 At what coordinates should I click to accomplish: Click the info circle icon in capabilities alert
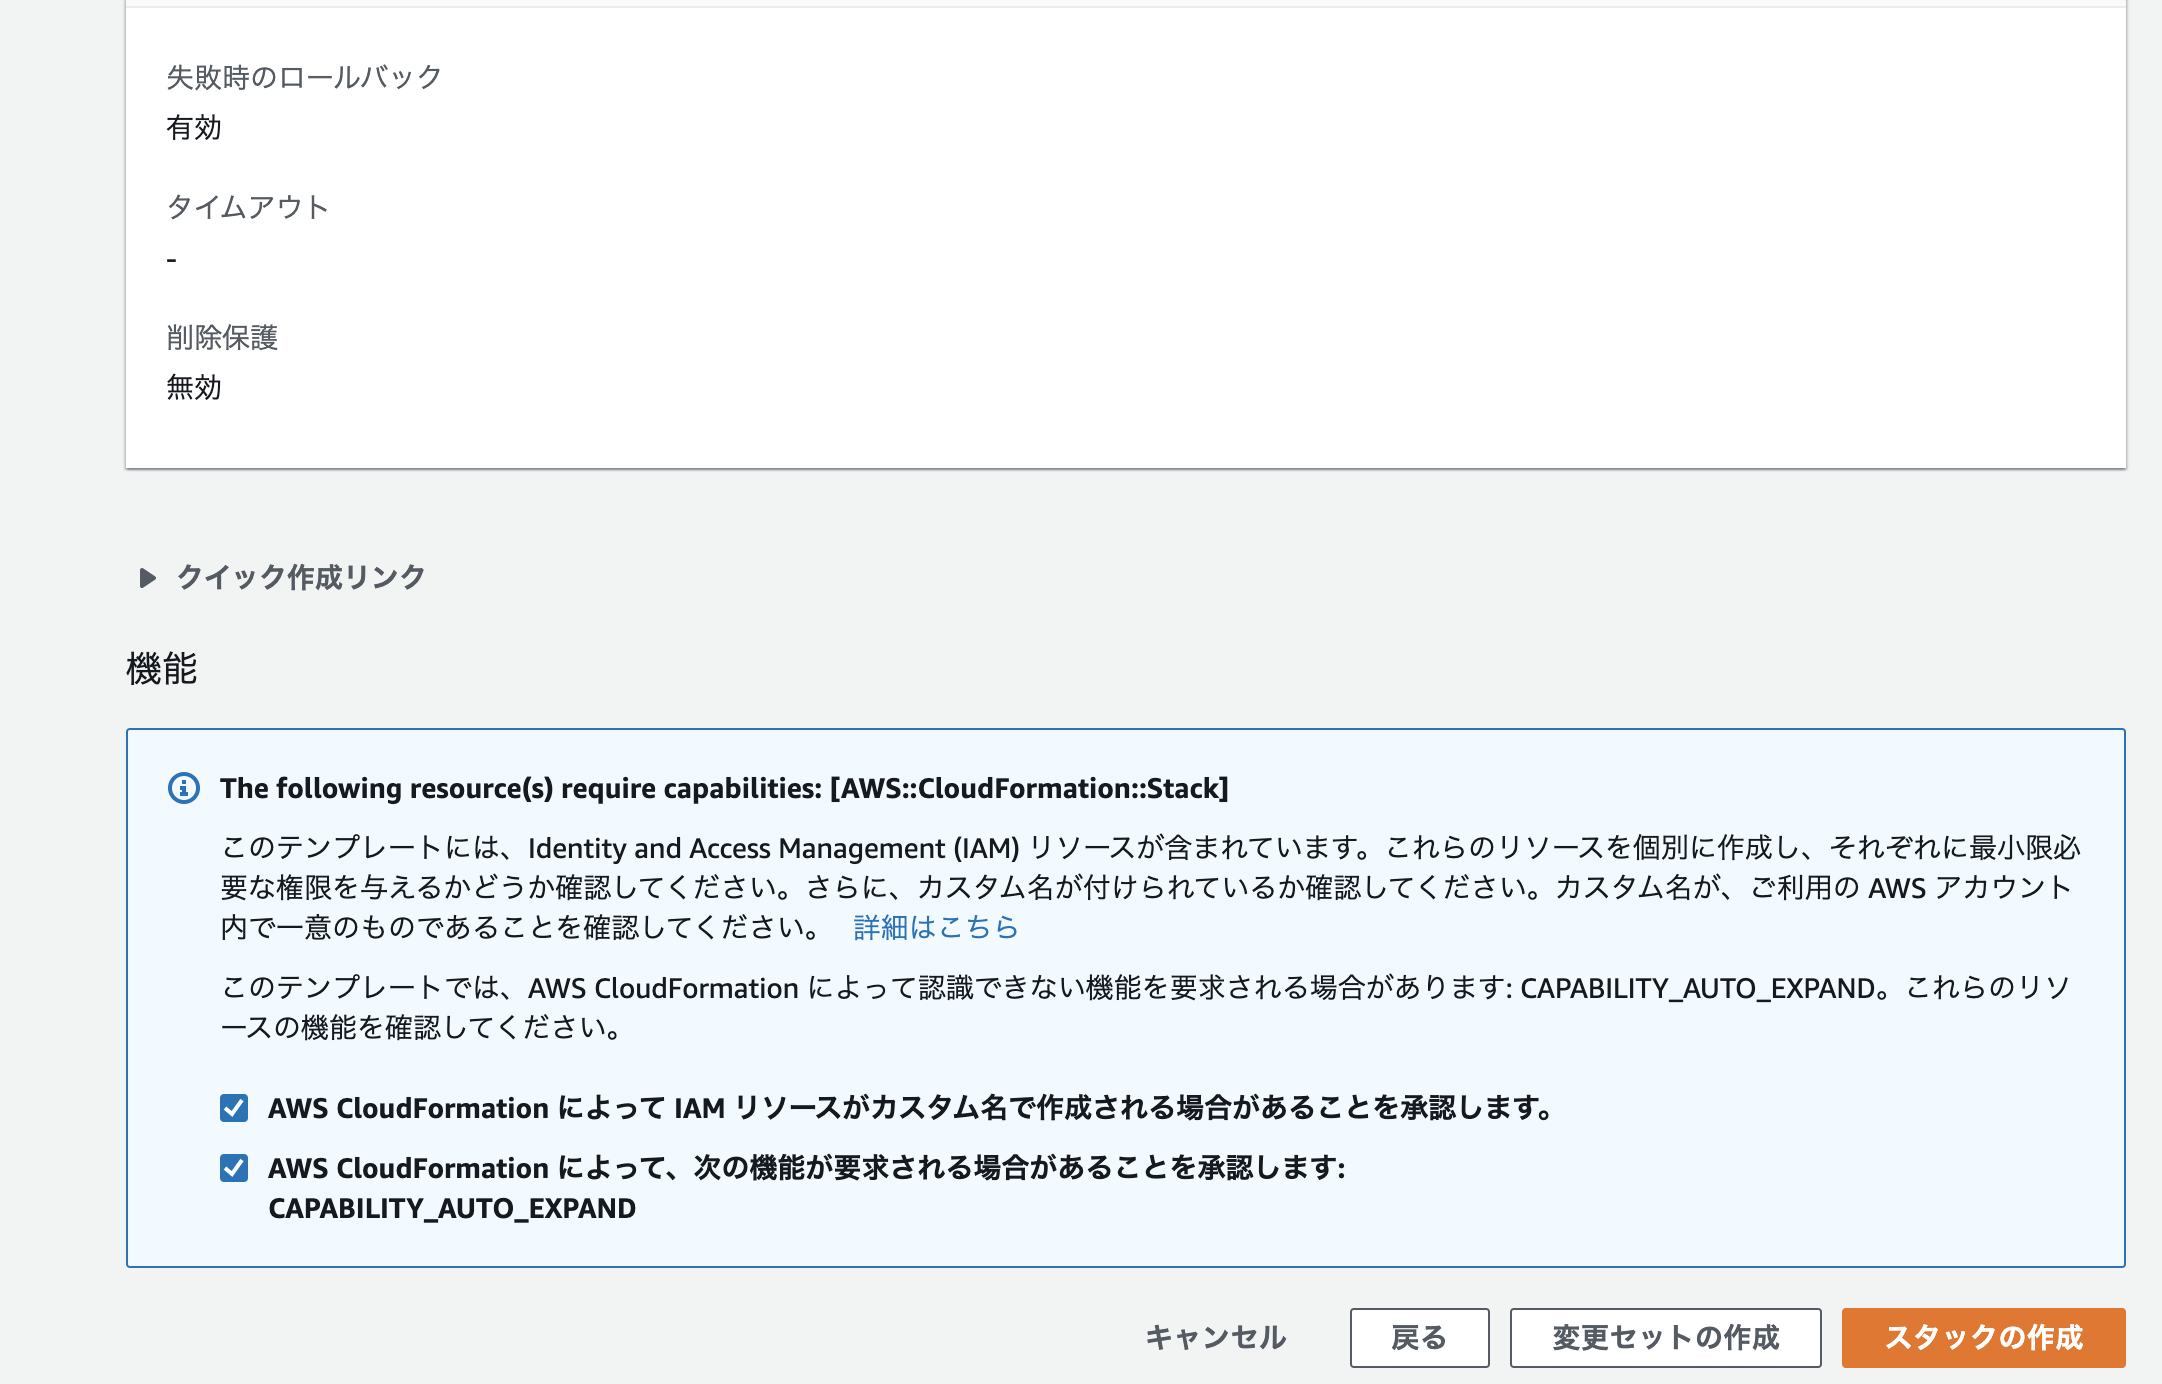click(x=184, y=788)
